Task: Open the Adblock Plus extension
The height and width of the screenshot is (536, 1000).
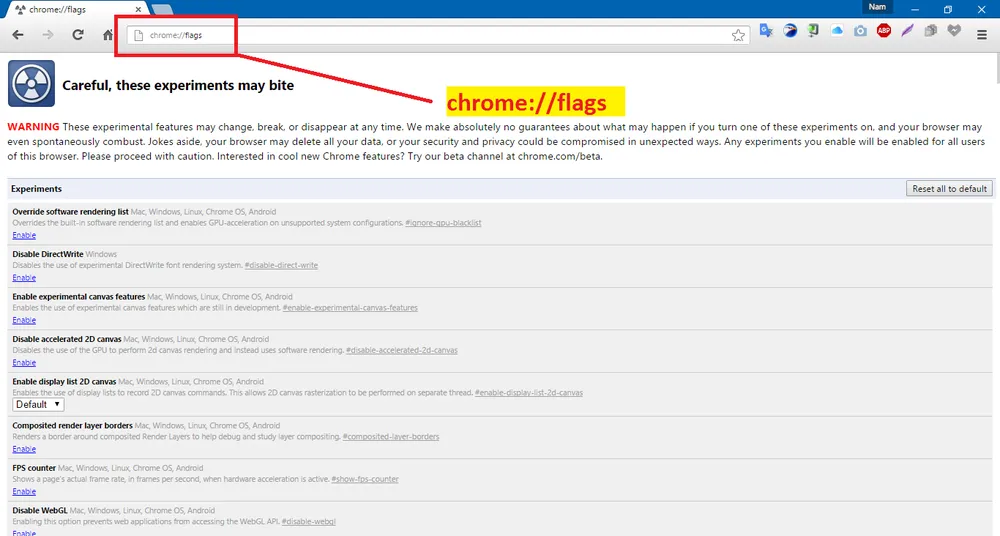Action: (x=884, y=31)
